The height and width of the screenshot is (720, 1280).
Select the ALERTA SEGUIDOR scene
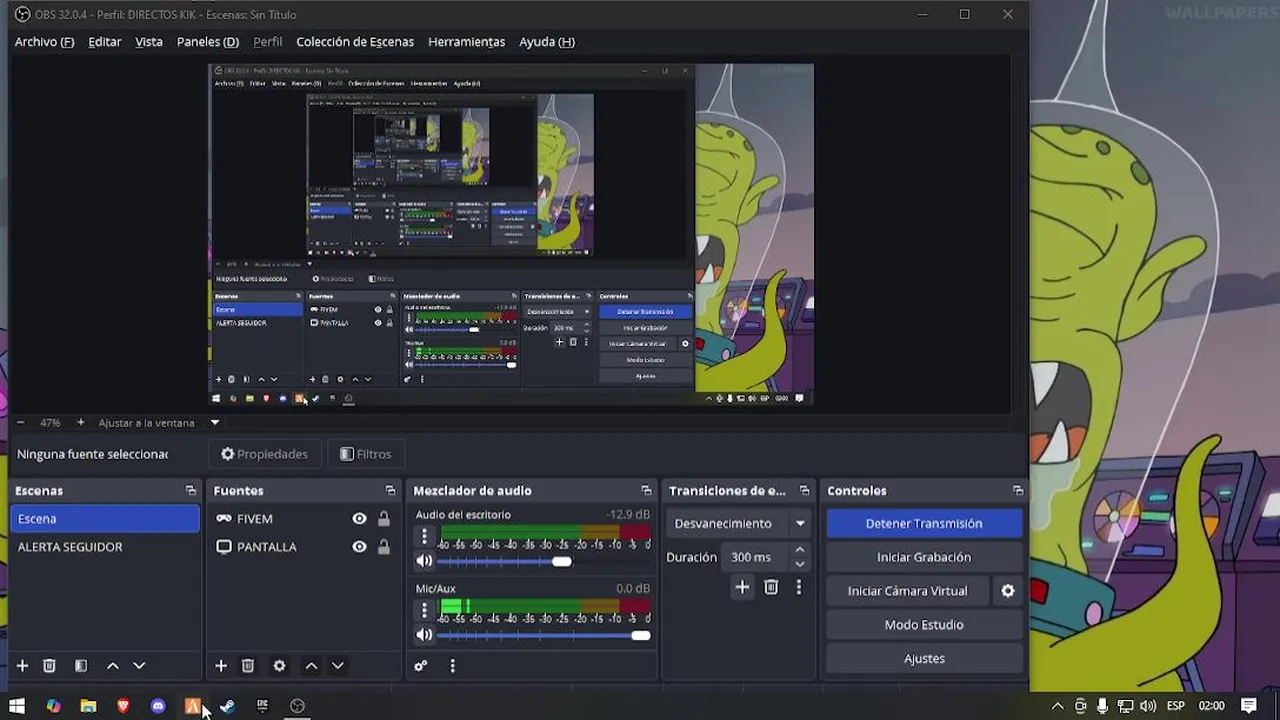105,547
